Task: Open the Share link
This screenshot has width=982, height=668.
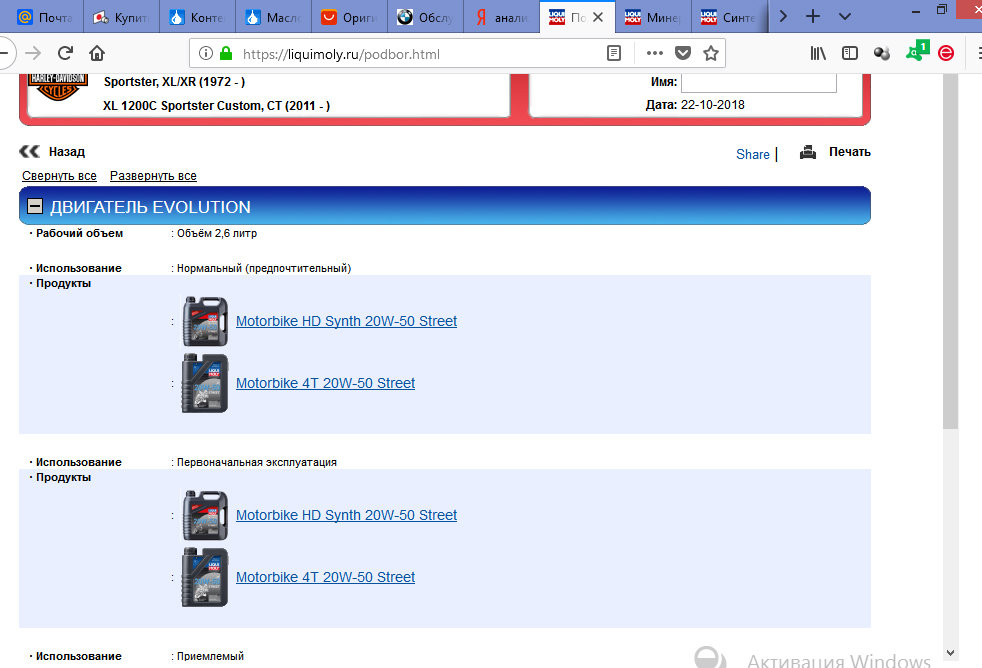Action: [x=753, y=154]
